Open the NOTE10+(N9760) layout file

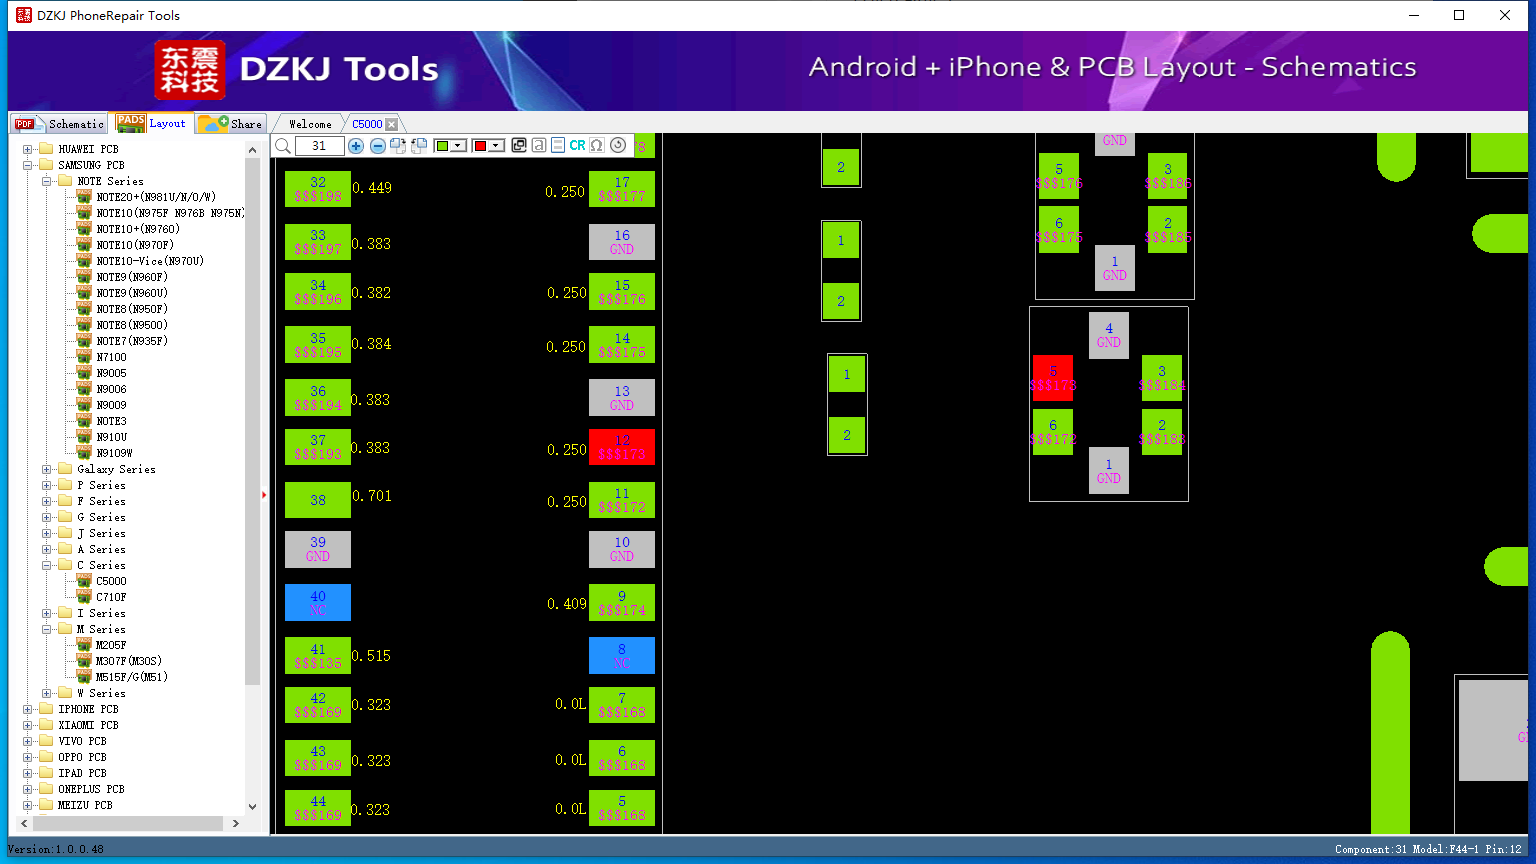(138, 229)
